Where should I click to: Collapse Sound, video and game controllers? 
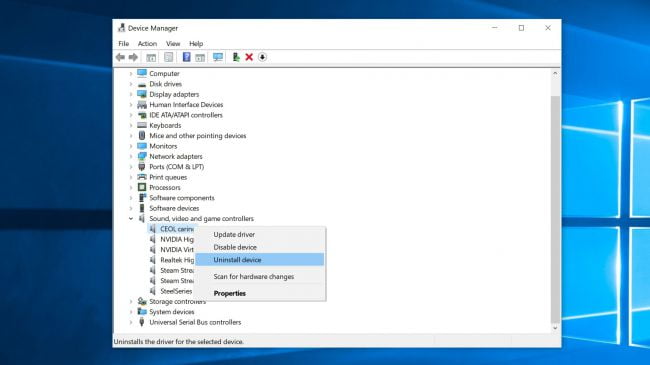(131, 219)
